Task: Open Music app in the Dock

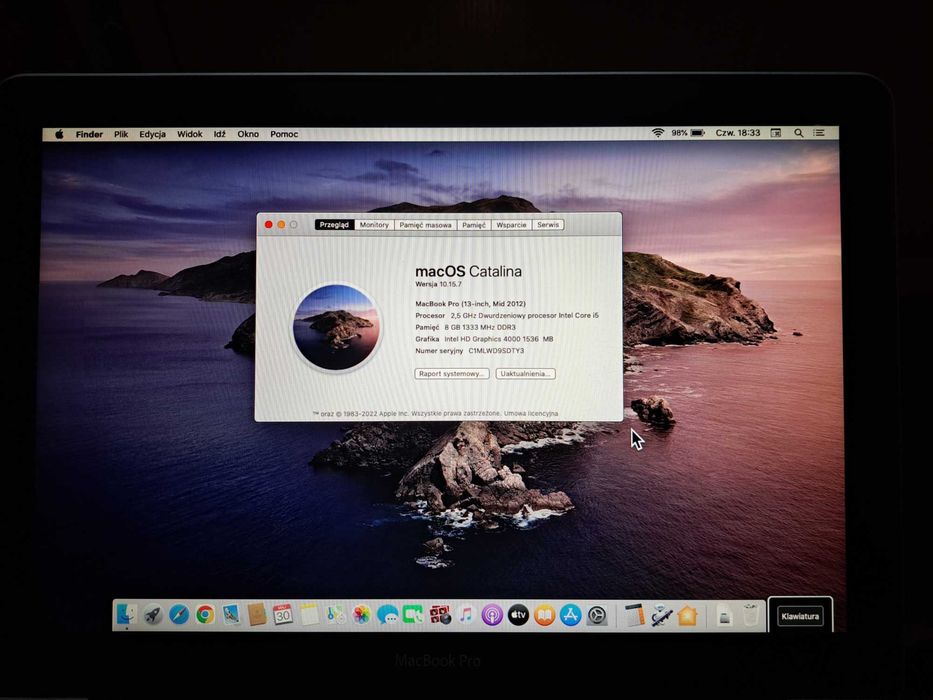Action: click(x=466, y=615)
